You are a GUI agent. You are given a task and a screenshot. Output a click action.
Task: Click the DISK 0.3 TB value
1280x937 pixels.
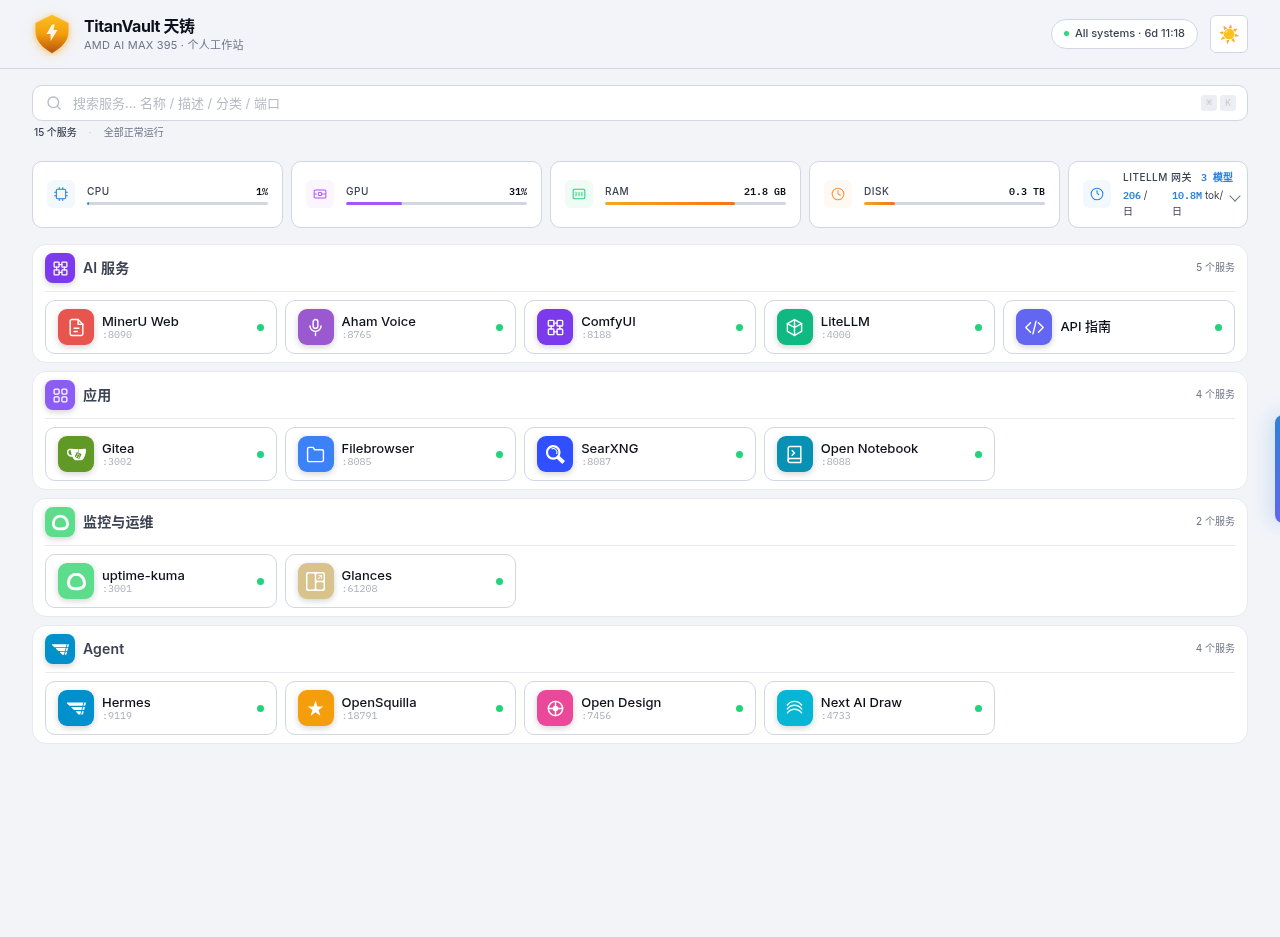pyautogui.click(x=1026, y=192)
